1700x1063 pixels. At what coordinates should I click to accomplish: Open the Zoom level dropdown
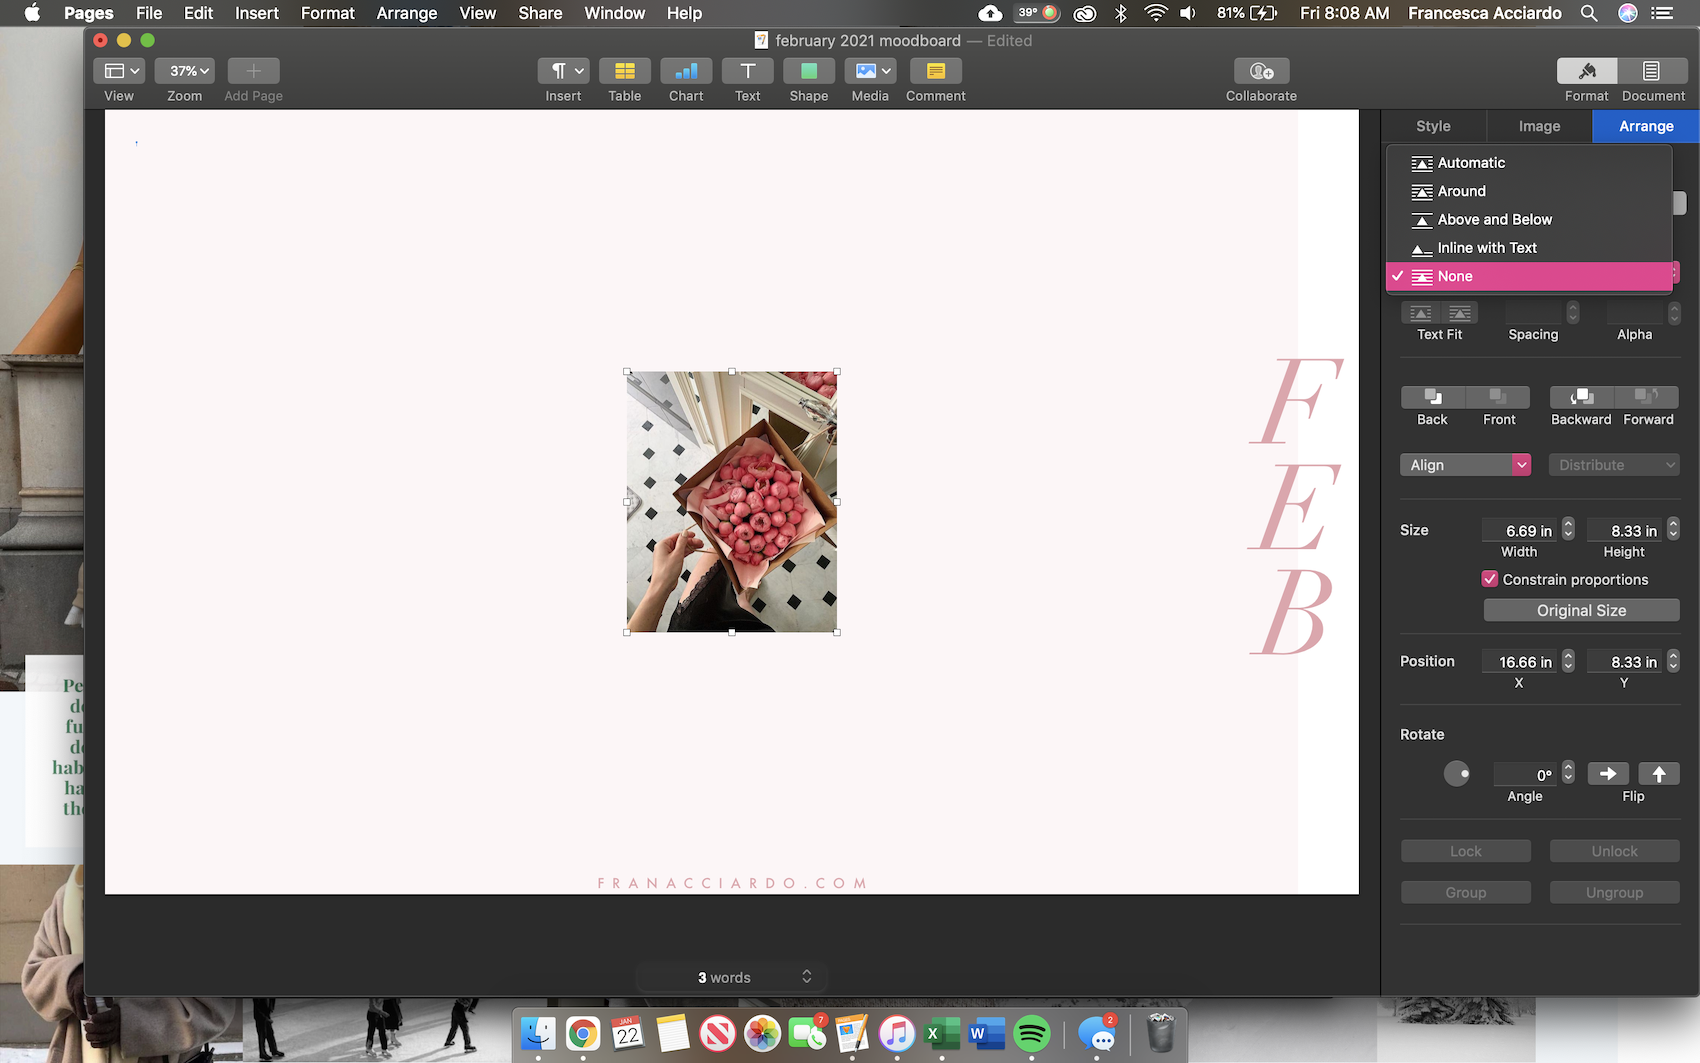pos(184,71)
